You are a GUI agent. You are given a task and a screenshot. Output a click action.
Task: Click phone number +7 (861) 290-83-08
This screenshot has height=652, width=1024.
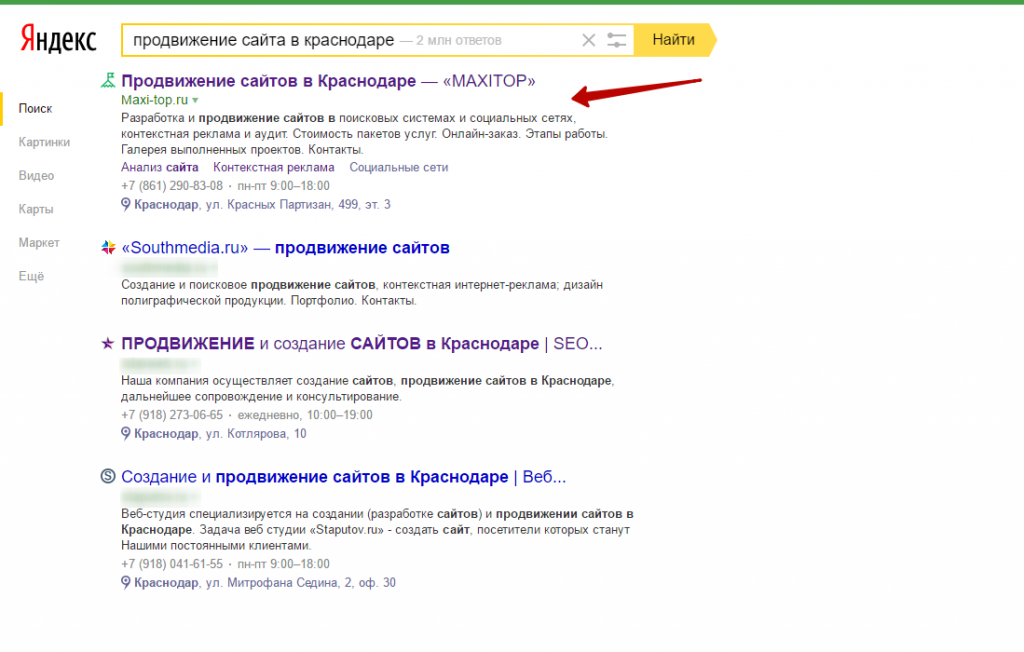pyautogui.click(x=172, y=186)
